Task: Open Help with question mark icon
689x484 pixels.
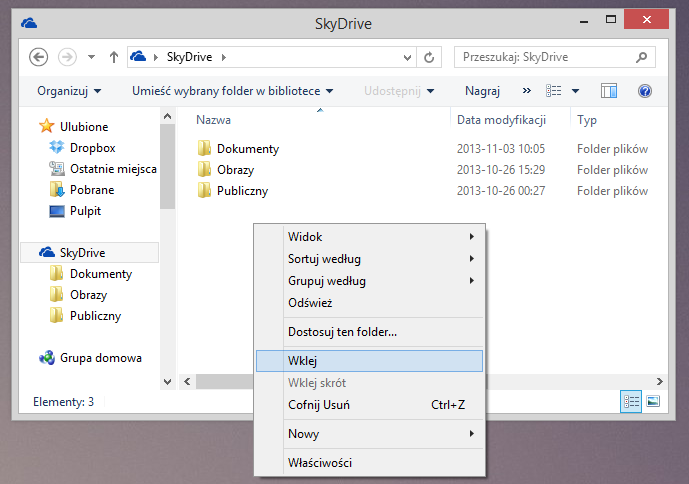Action: [x=645, y=91]
